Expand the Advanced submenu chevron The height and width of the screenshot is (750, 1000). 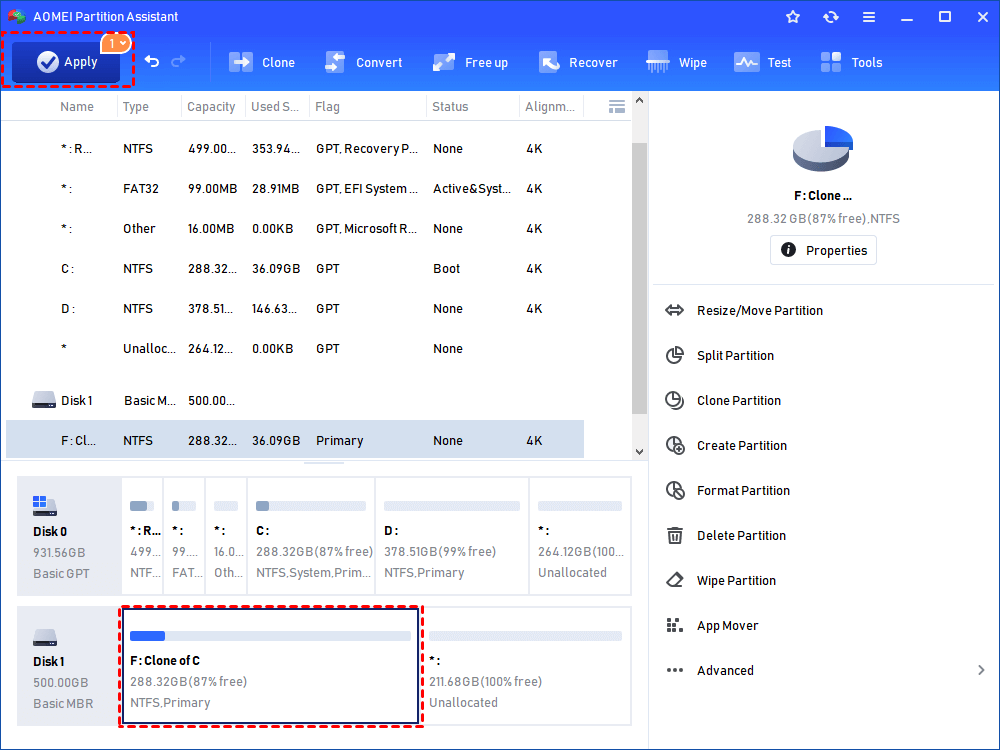981,670
